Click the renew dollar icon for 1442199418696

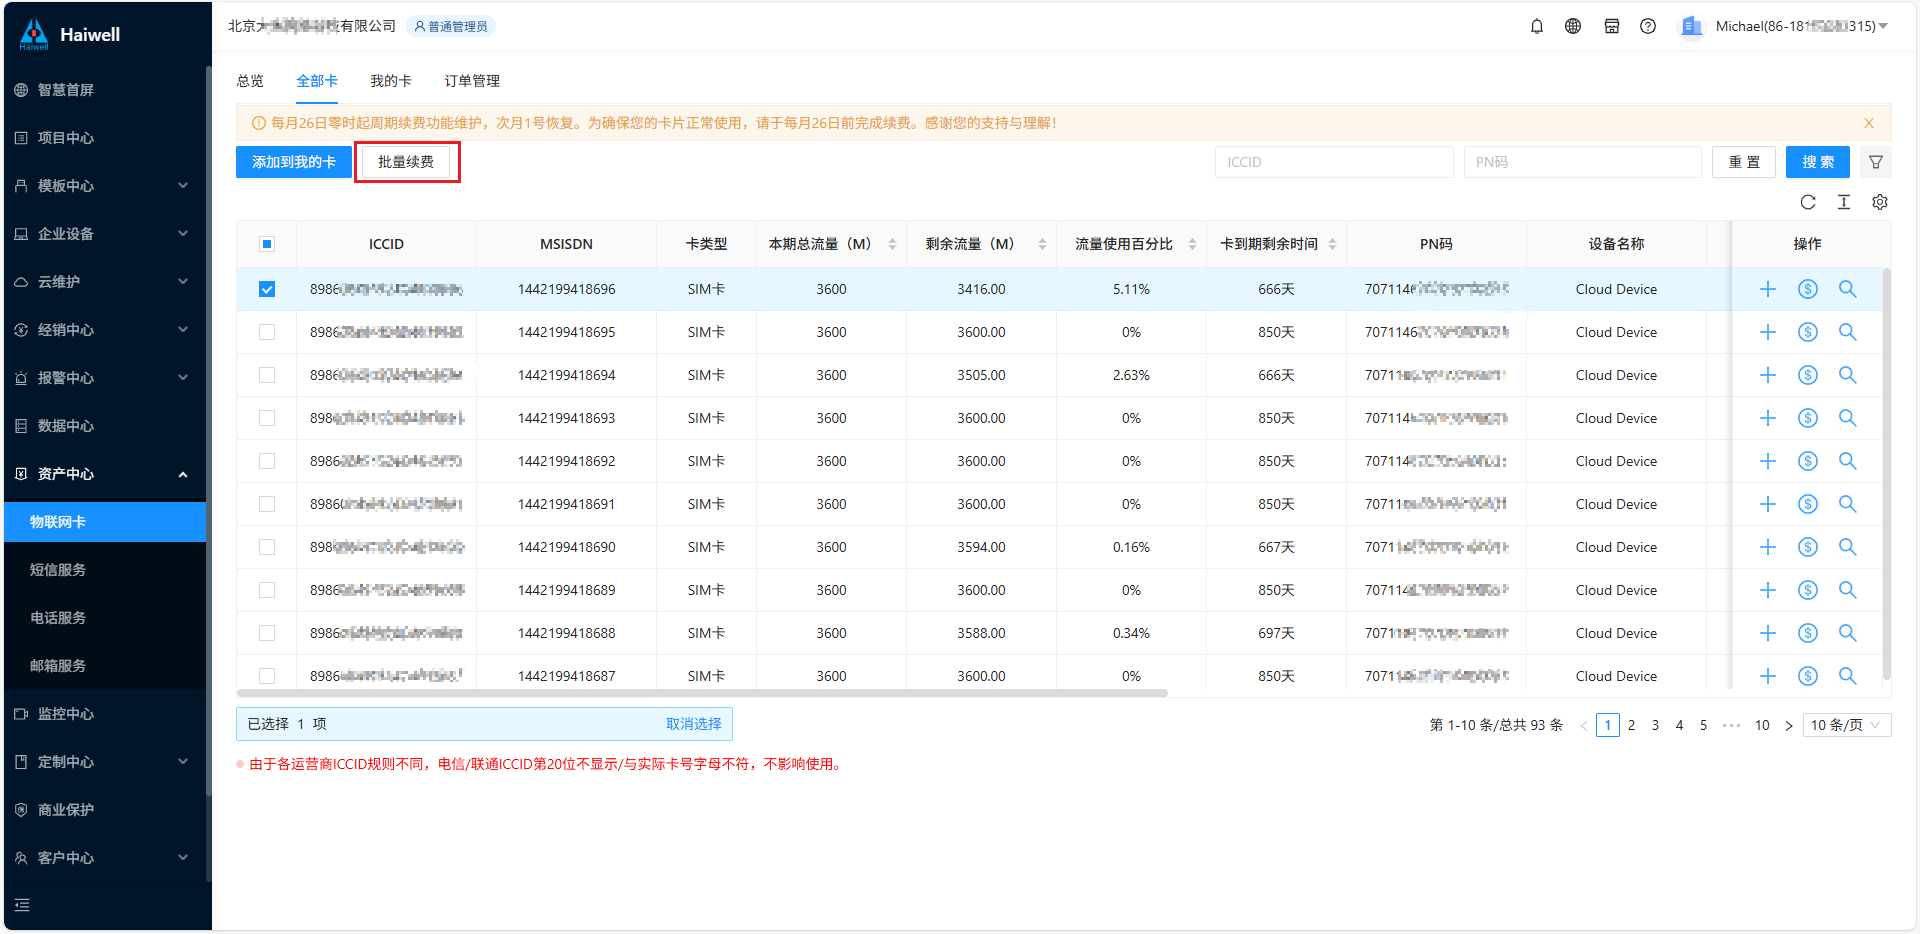[1808, 289]
